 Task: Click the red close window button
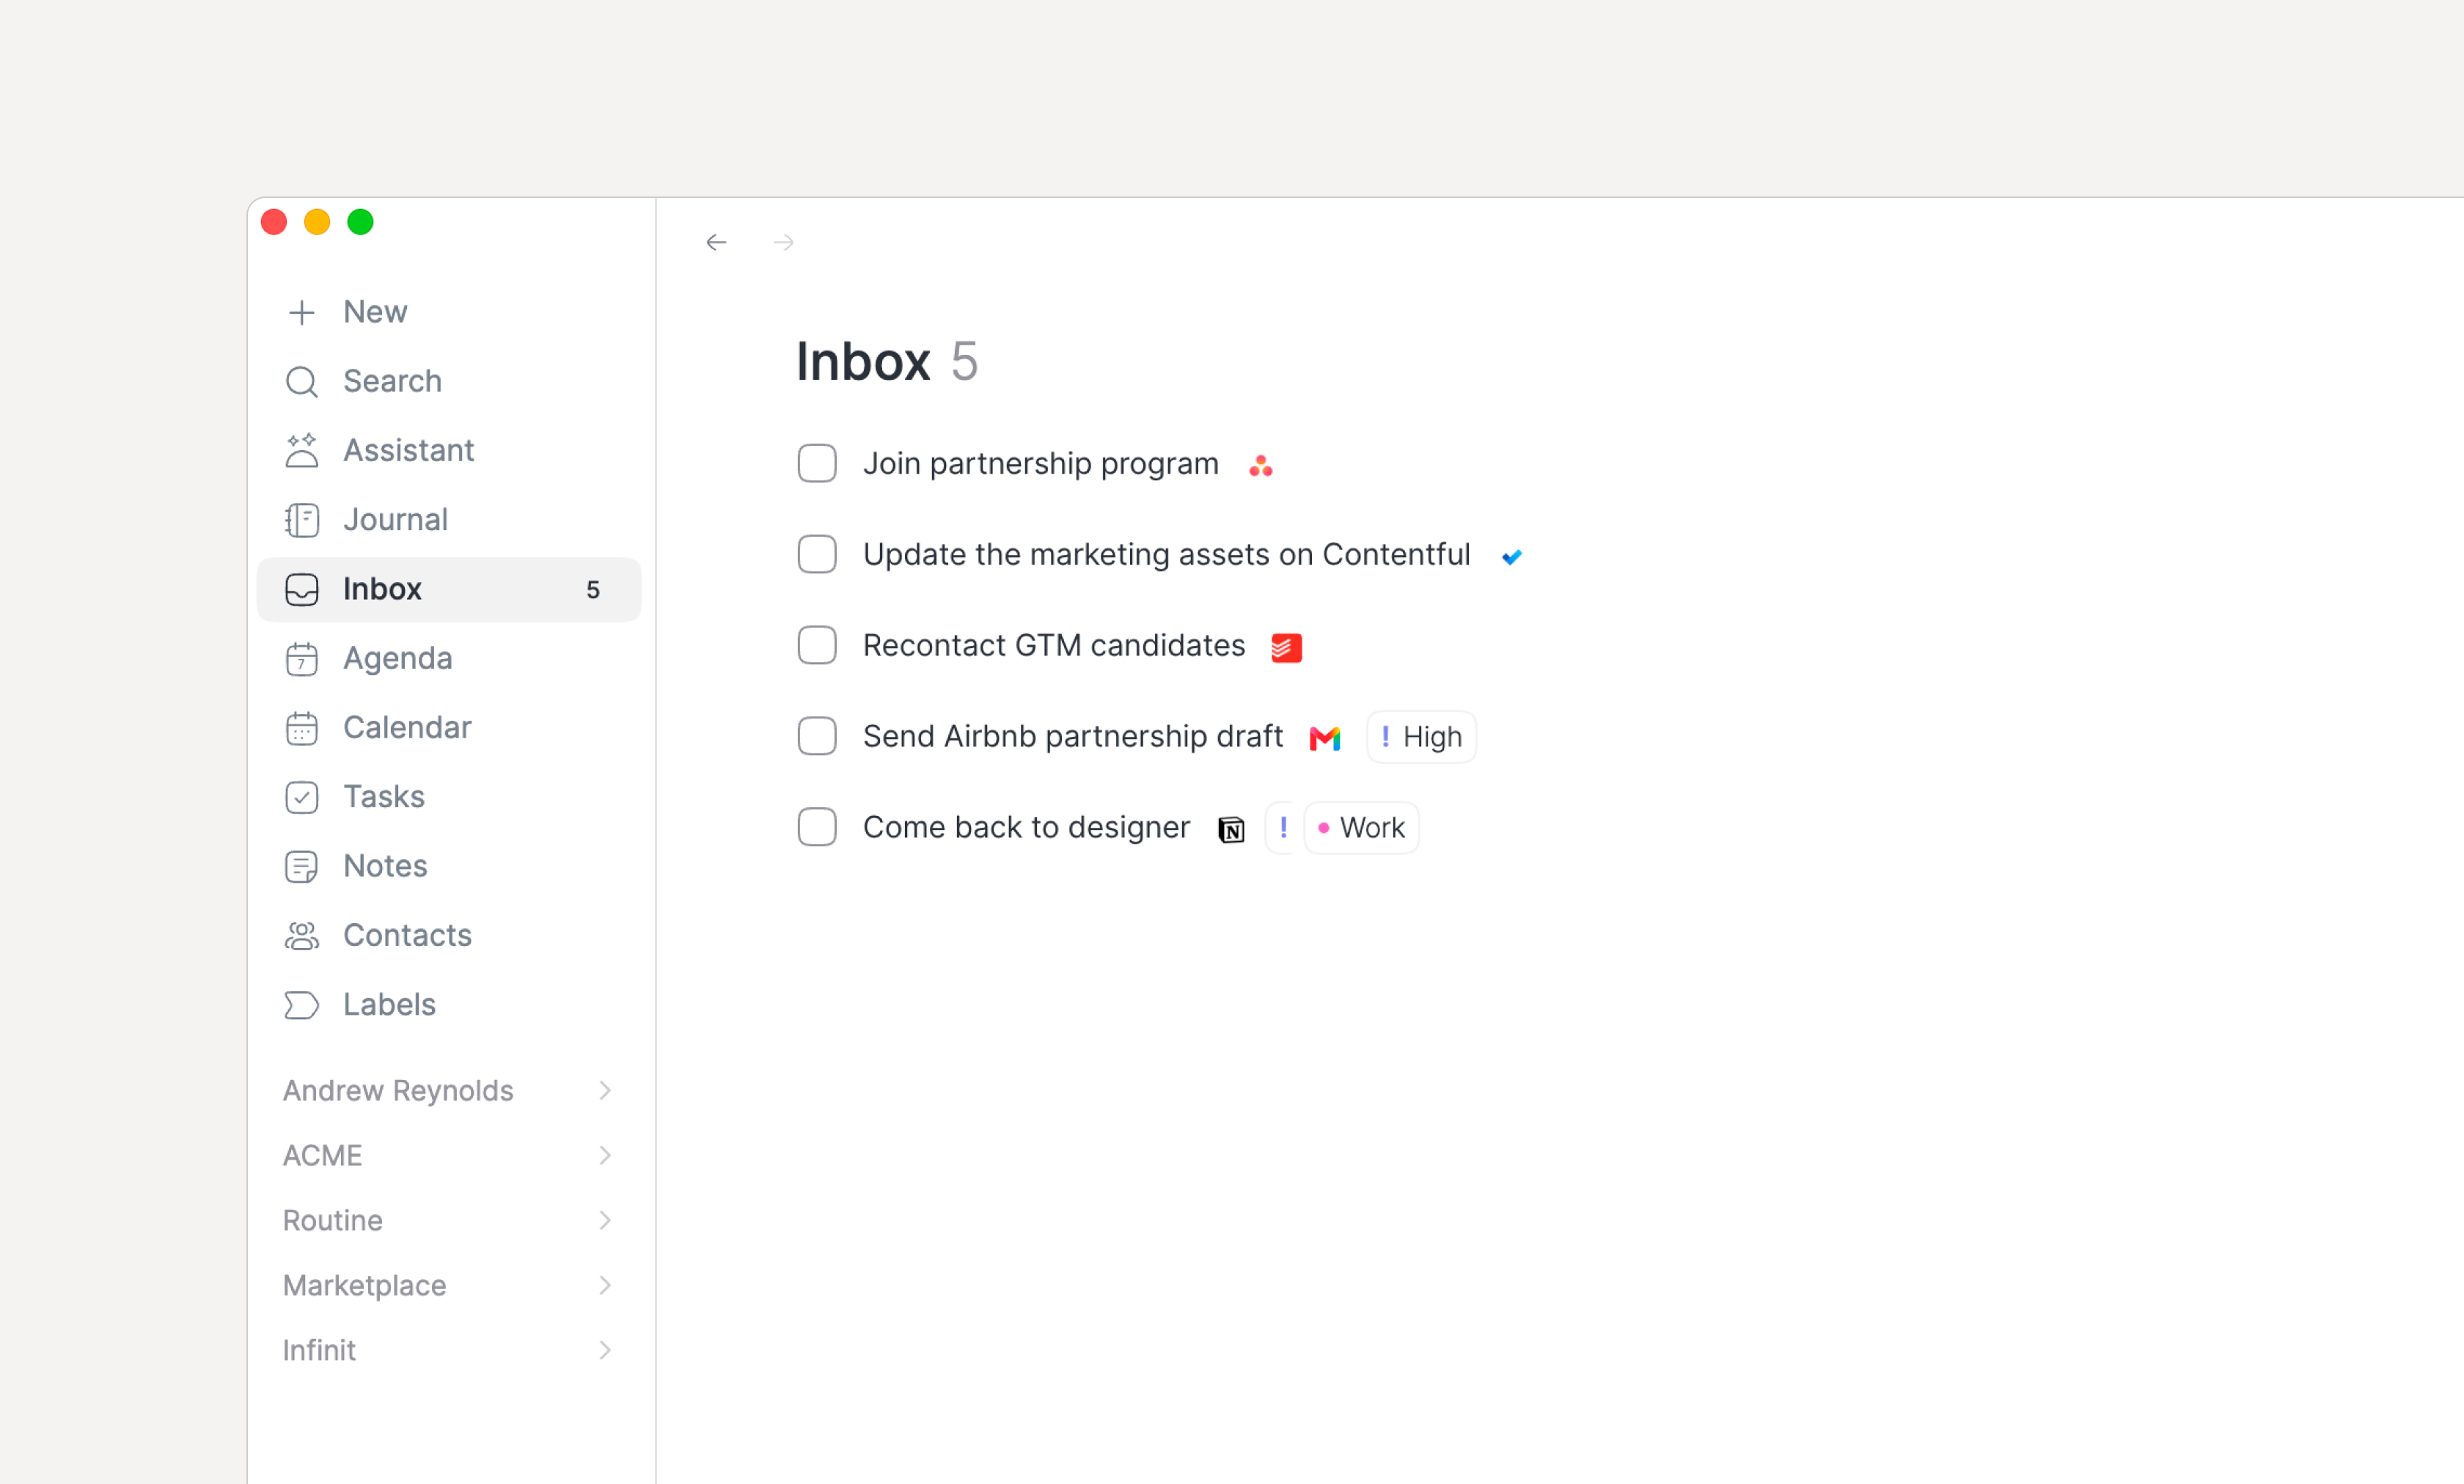coord(274,222)
